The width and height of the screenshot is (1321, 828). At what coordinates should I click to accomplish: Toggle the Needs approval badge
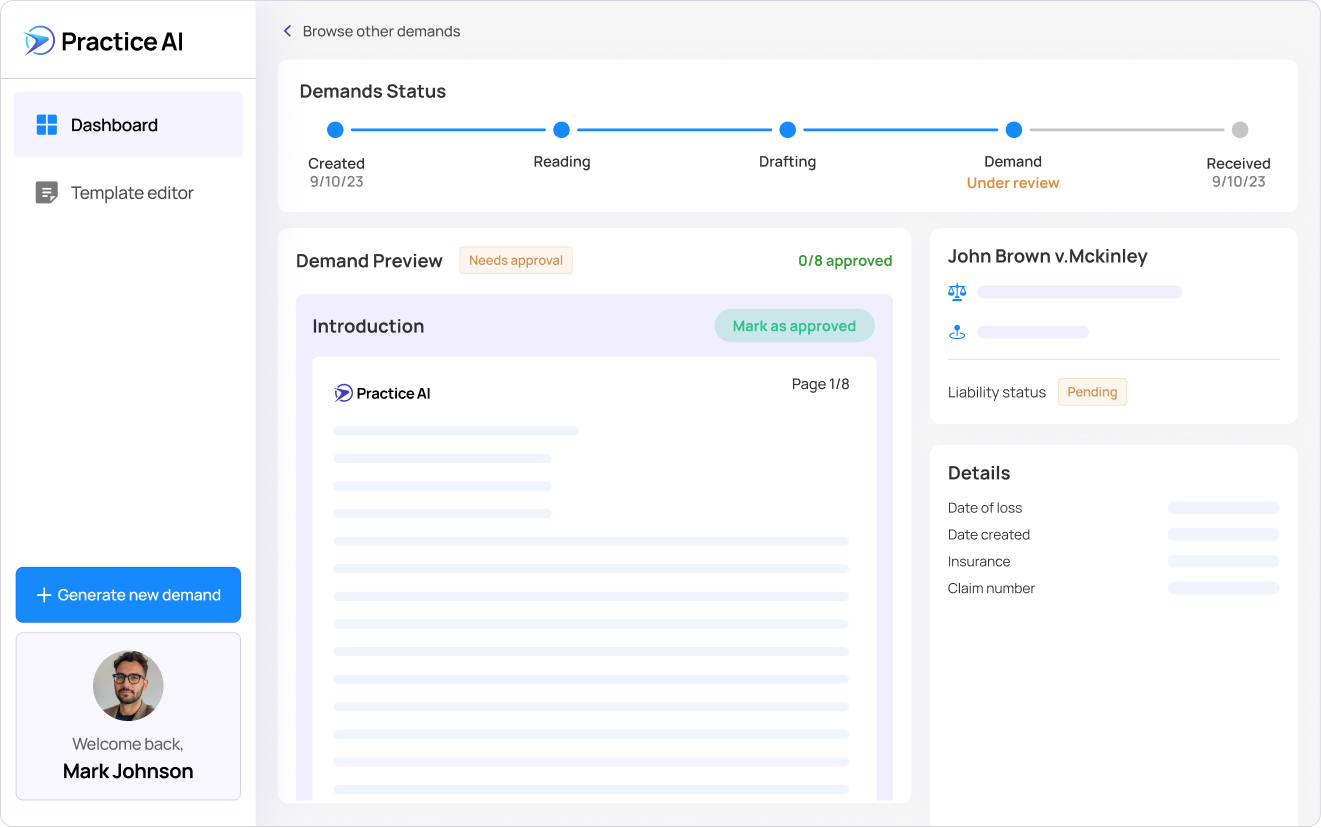coord(515,259)
